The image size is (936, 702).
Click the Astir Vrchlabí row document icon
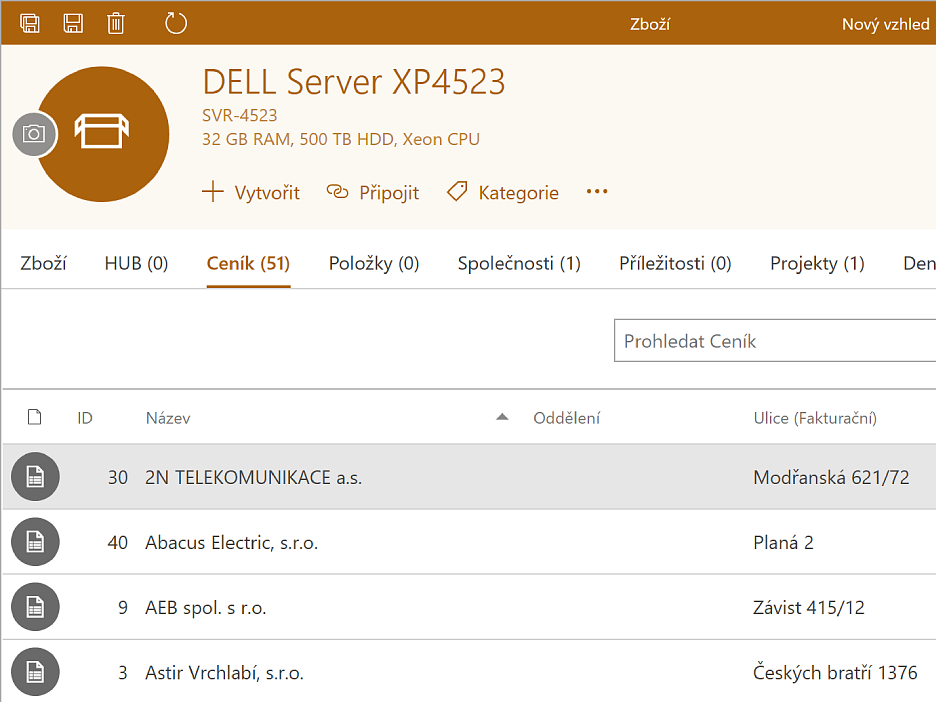[x=35, y=672]
